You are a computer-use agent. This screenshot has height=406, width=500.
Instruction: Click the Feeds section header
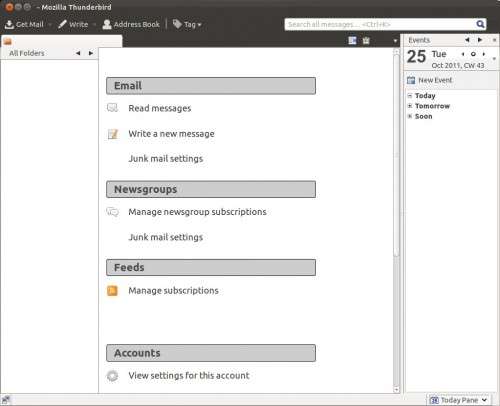pyautogui.click(x=211, y=268)
